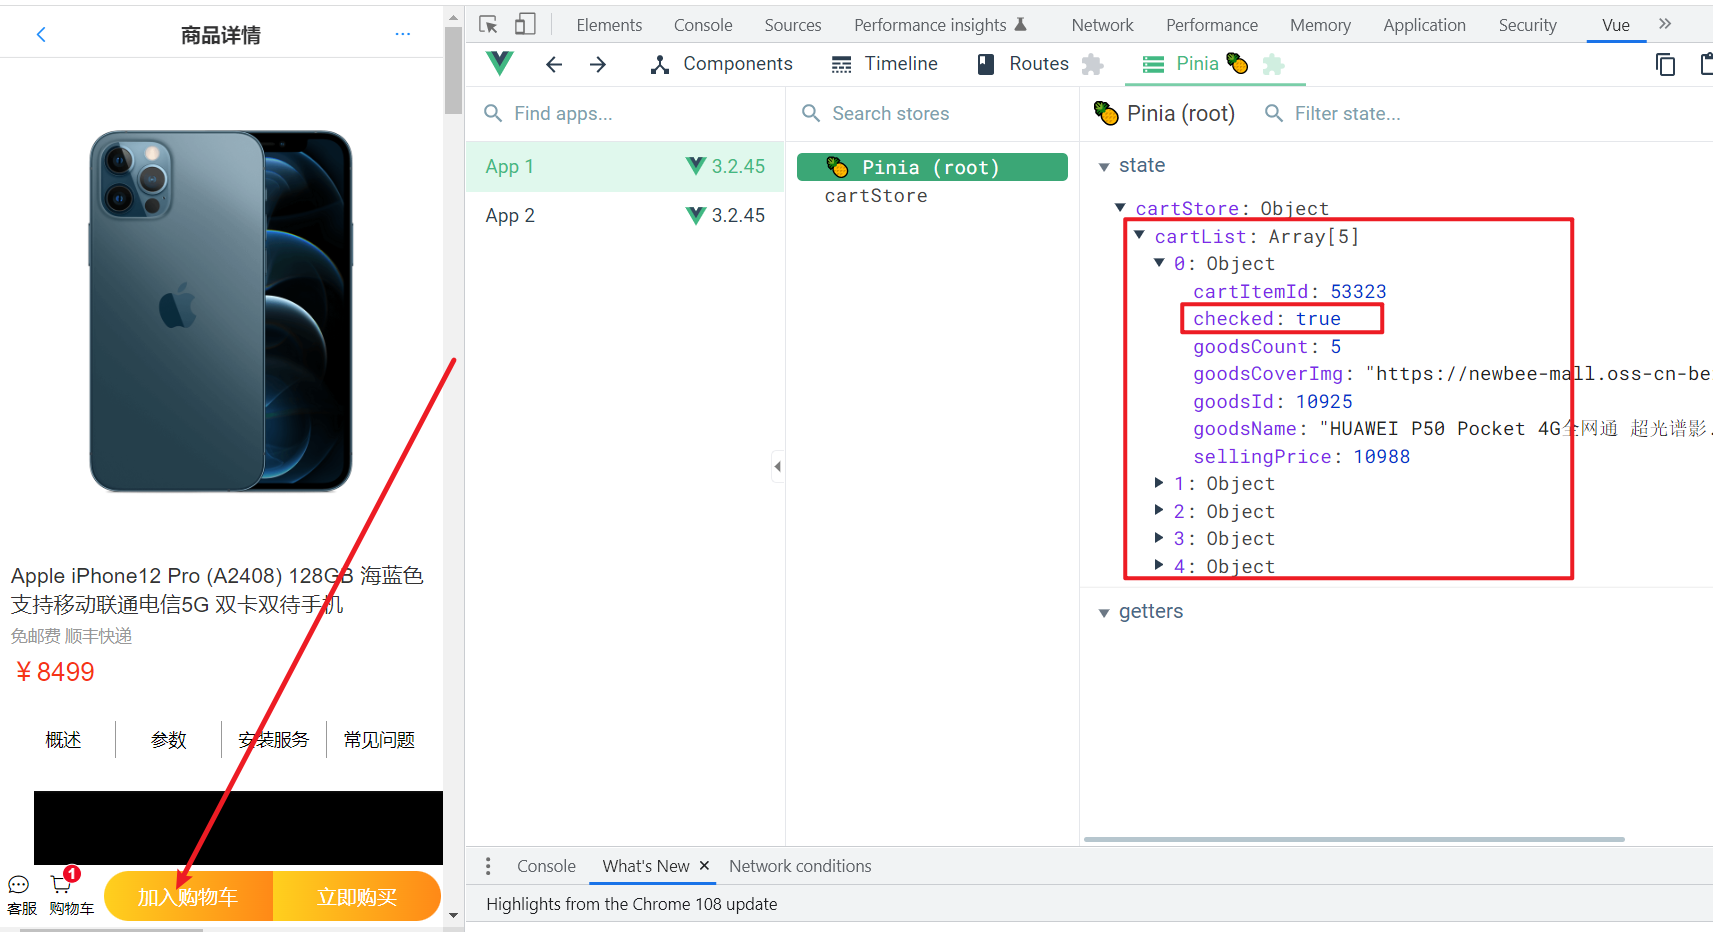
Task: Go back using the blue chevron in 商品详情 header
Action: click(x=41, y=34)
